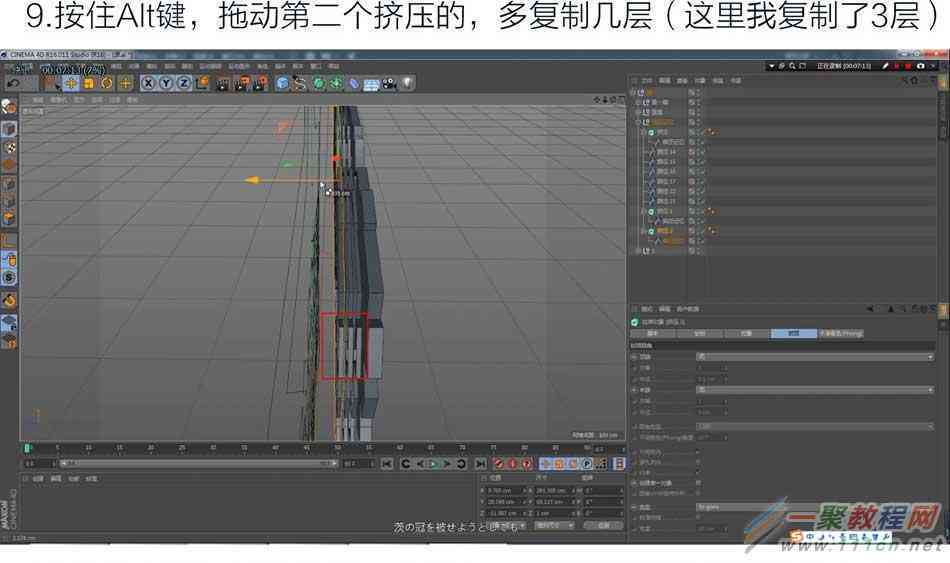
Task: Open the 末端 cap type dropdown
Action: [x=814, y=390]
